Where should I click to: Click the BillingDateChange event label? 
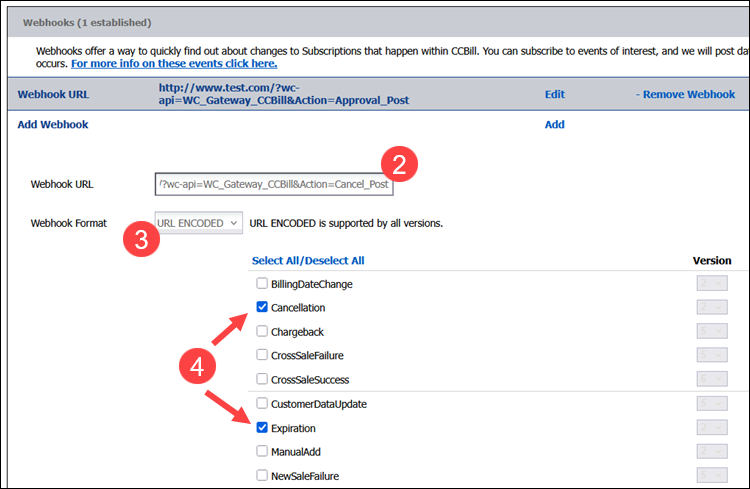[x=311, y=284]
